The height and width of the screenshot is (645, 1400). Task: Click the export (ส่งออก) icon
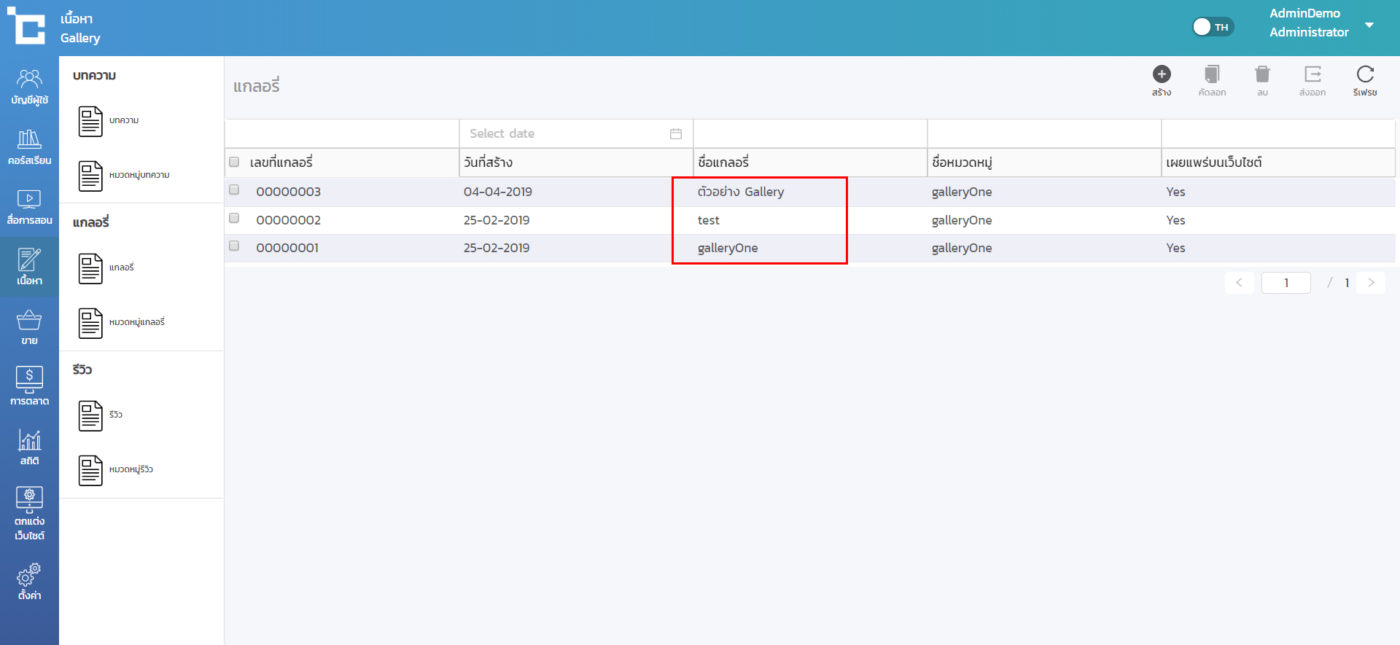coord(1312,75)
